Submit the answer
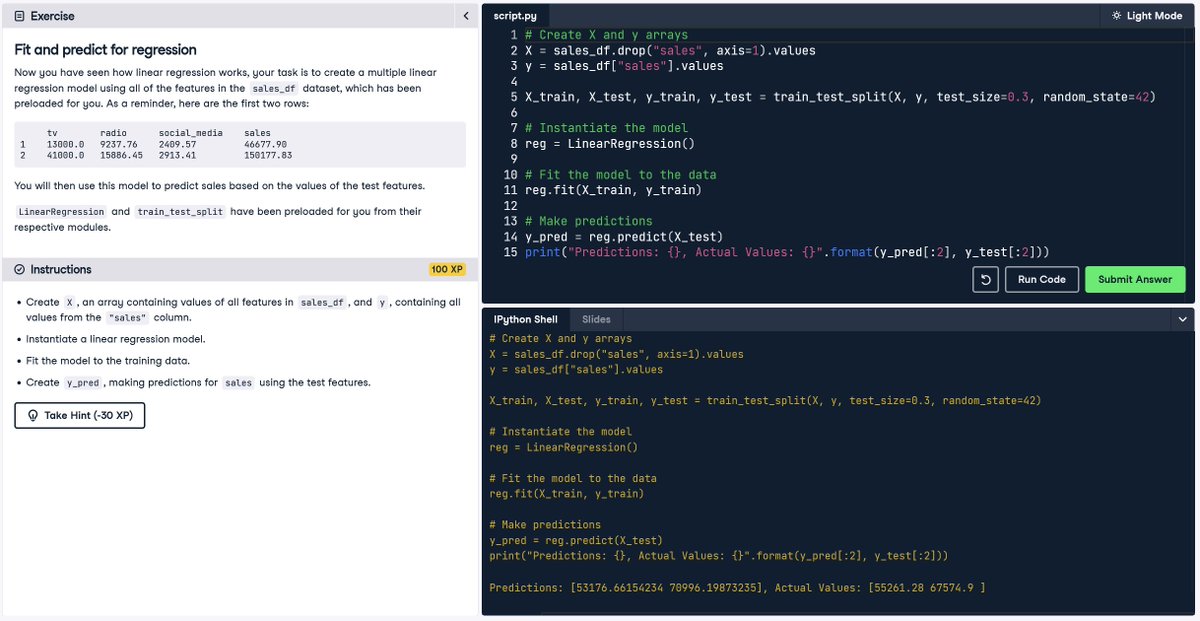 1135,280
